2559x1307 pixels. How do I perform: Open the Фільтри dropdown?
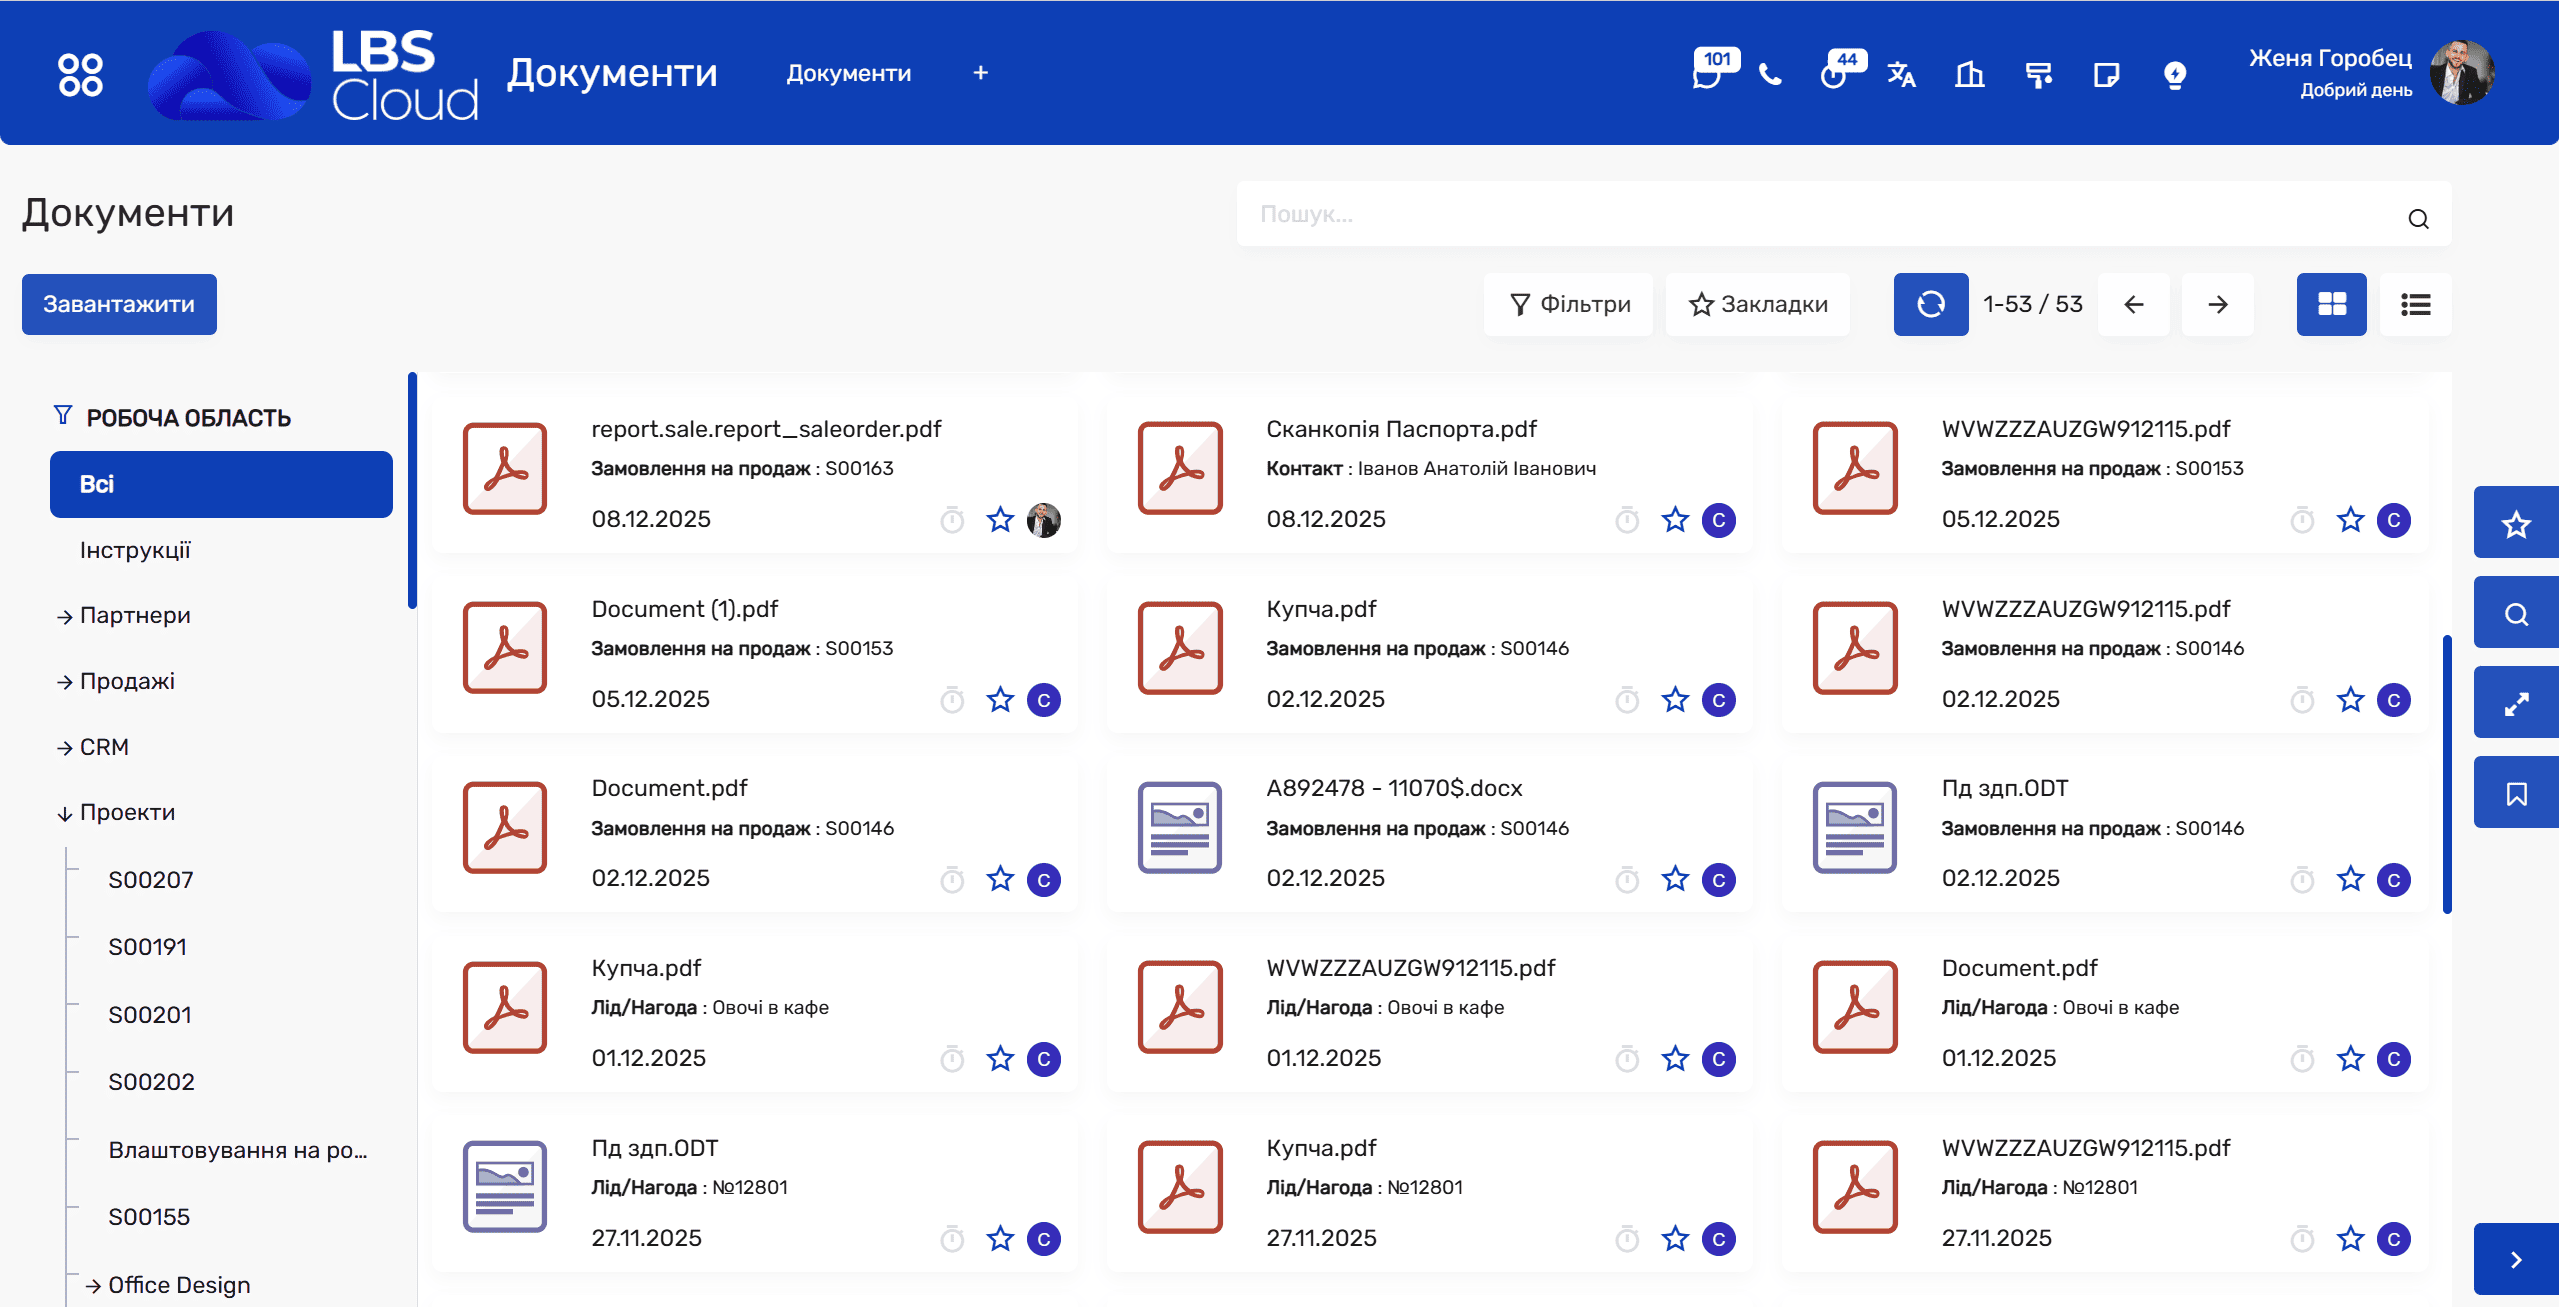(1568, 304)
